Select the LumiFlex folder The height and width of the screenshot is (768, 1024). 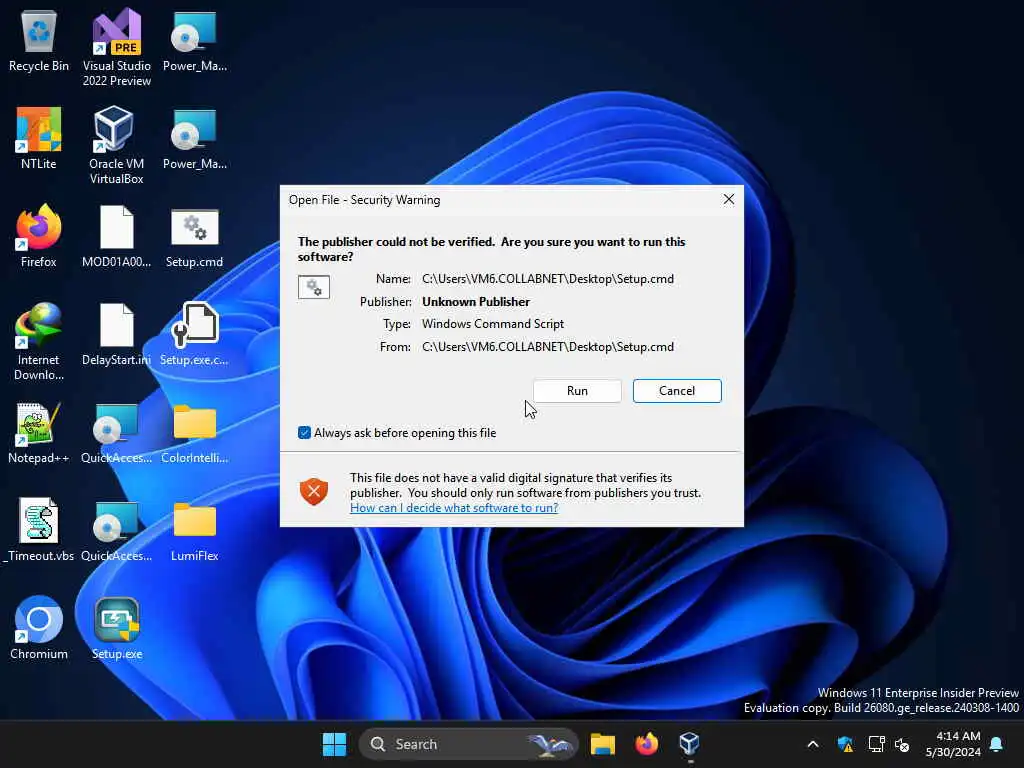195,530
